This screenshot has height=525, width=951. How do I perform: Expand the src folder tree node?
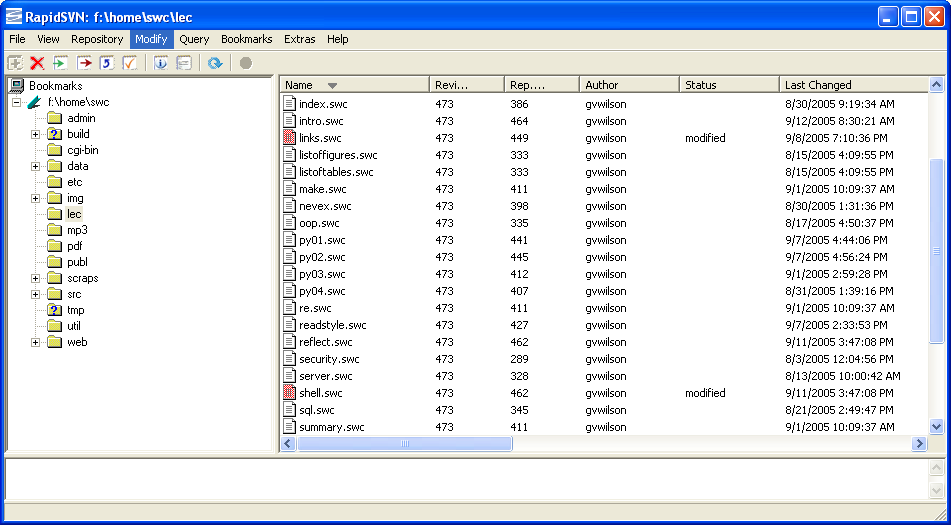coord(36,294)
